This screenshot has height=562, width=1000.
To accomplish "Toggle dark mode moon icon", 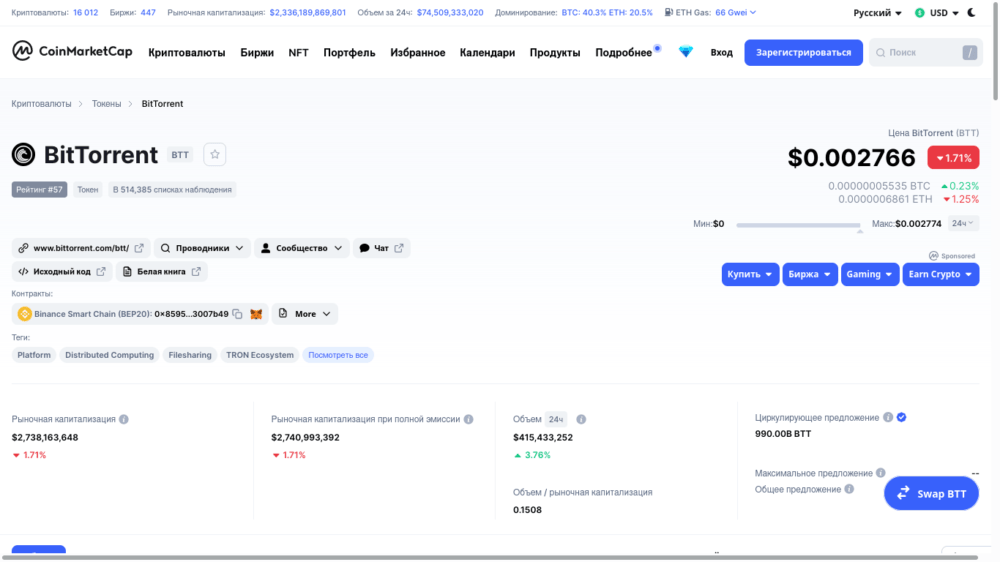I will (x=972, y=13).
